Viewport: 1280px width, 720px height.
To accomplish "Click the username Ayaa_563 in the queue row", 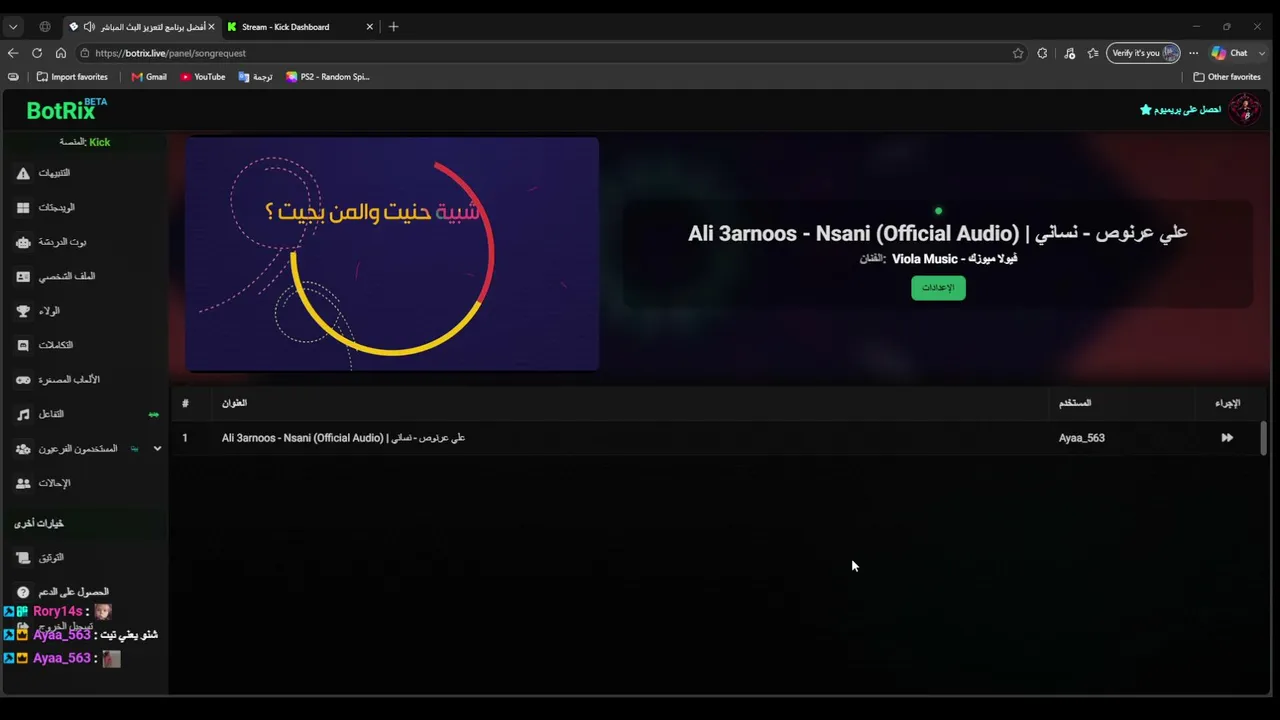I will (1082, 438).
